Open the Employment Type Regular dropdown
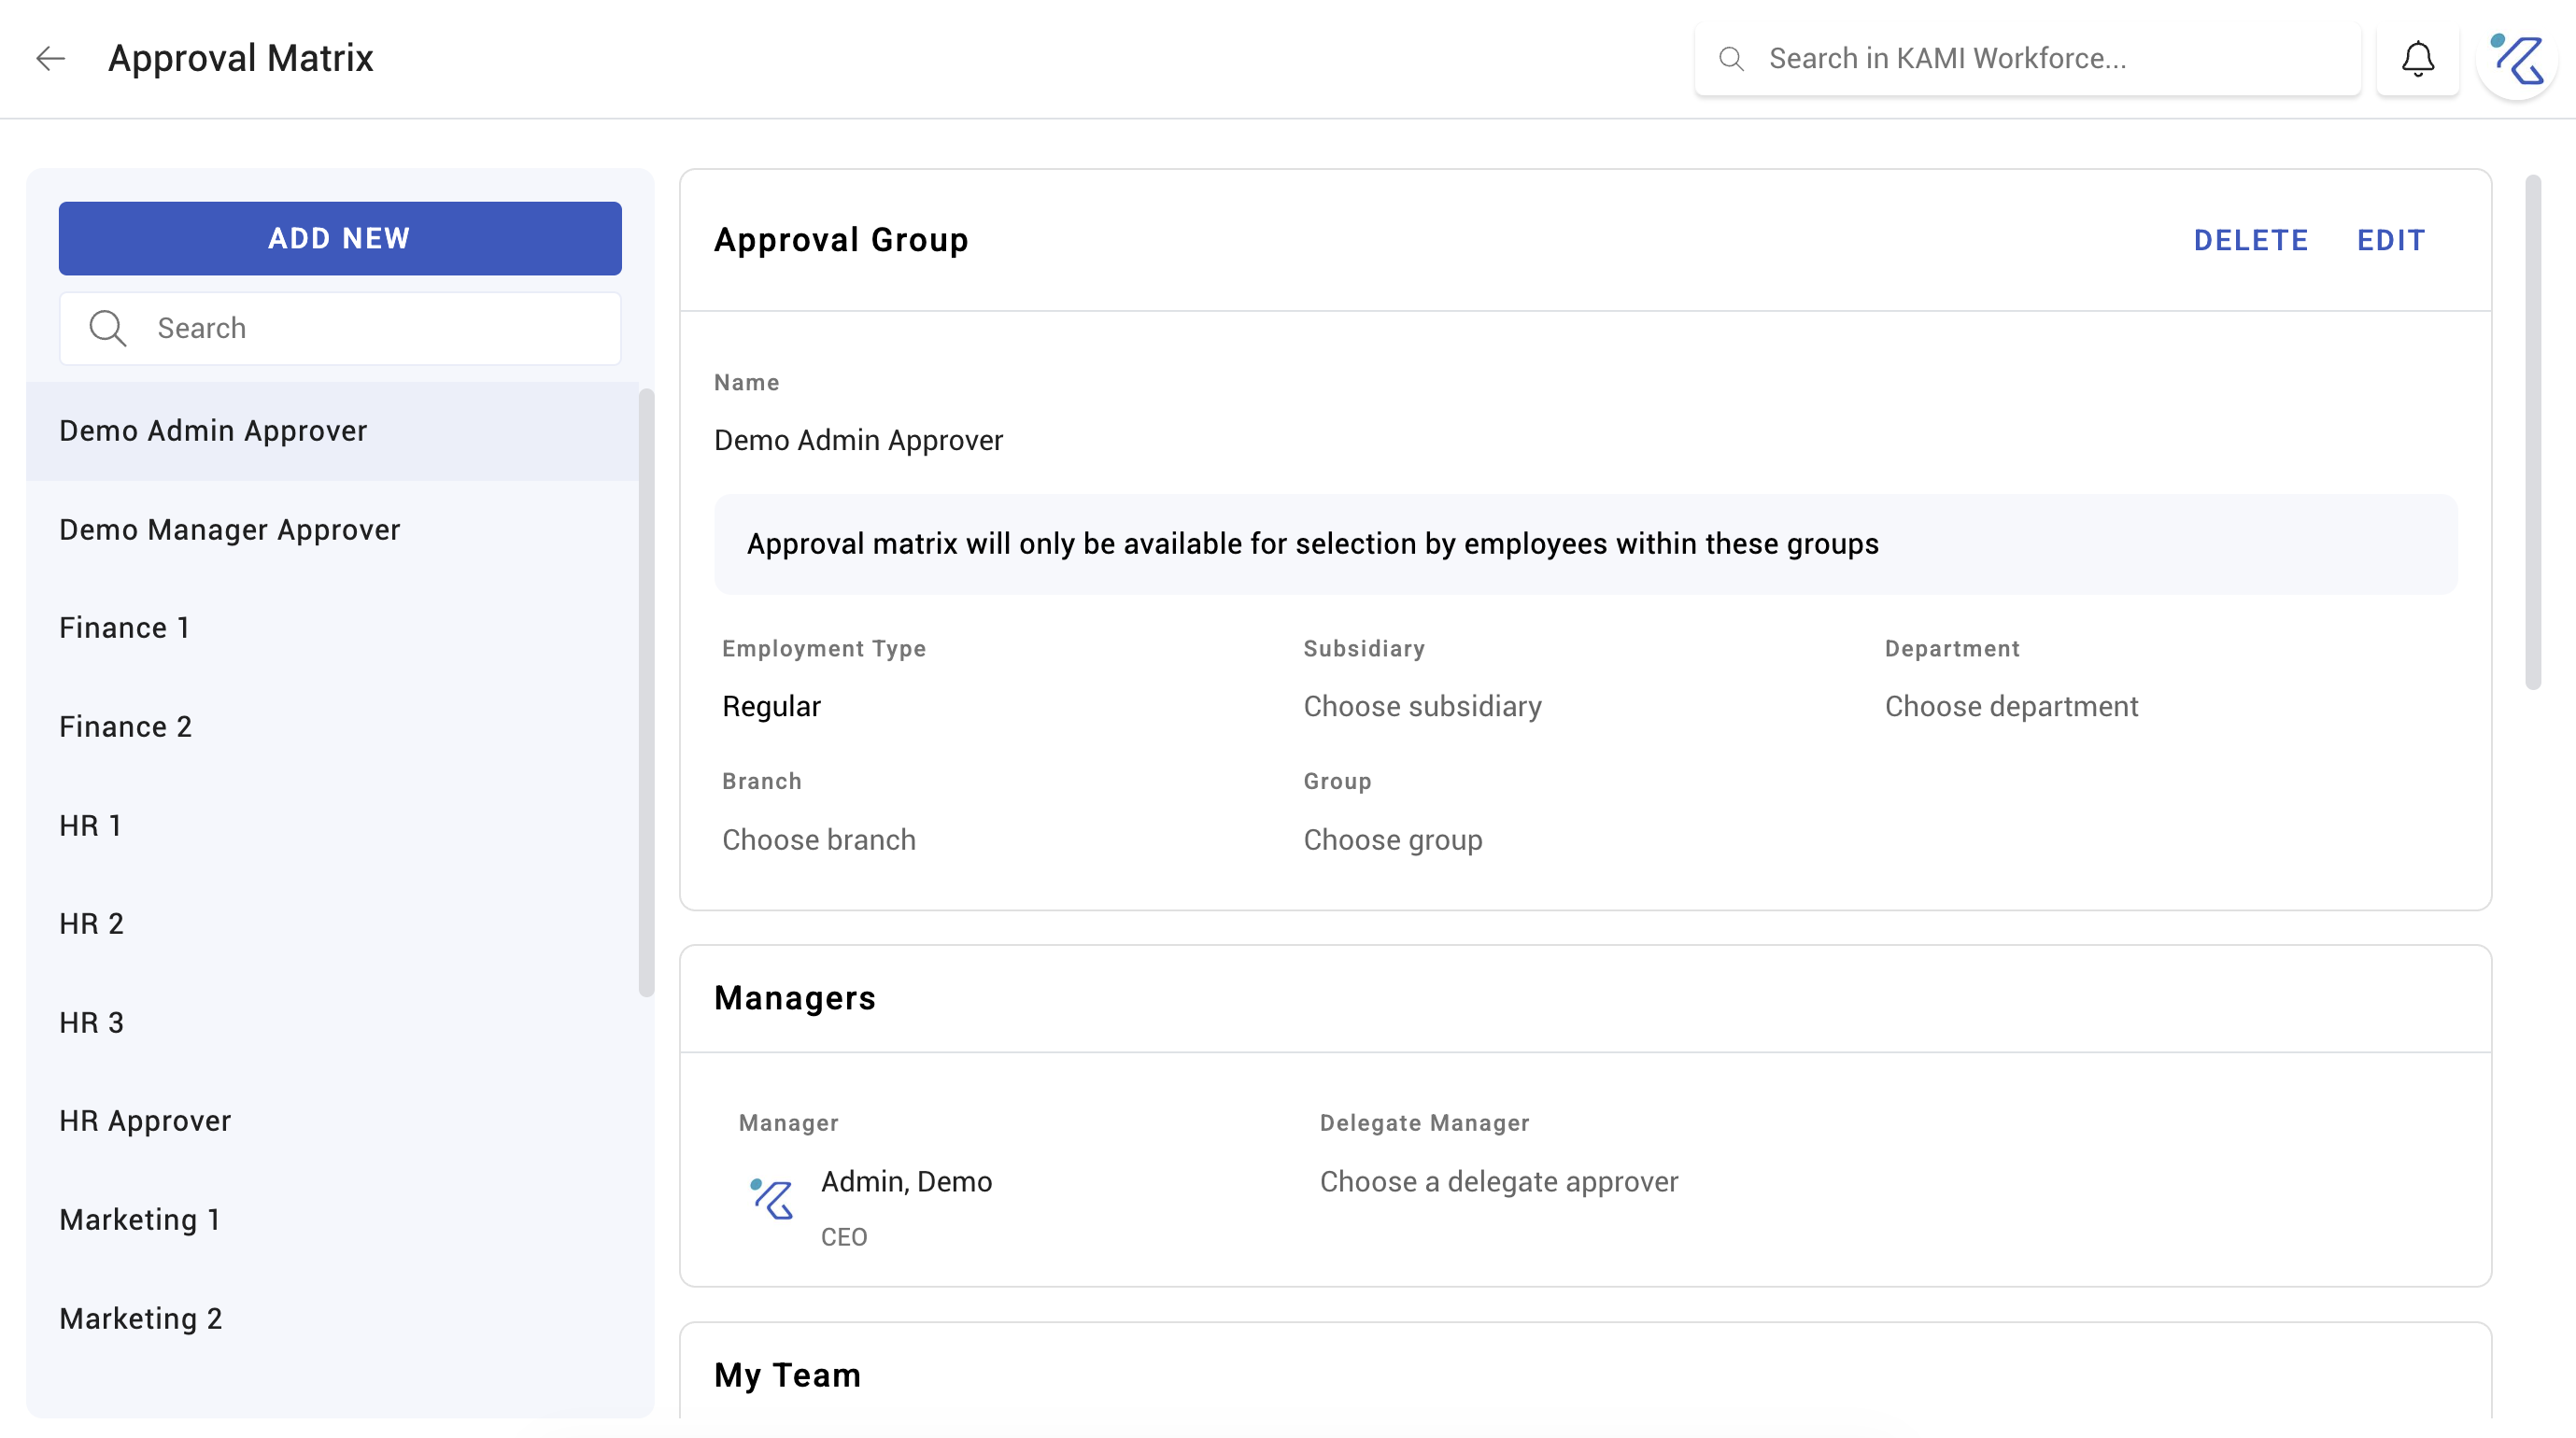This screenshot has height=1438, width=2576. pos(771,707)
